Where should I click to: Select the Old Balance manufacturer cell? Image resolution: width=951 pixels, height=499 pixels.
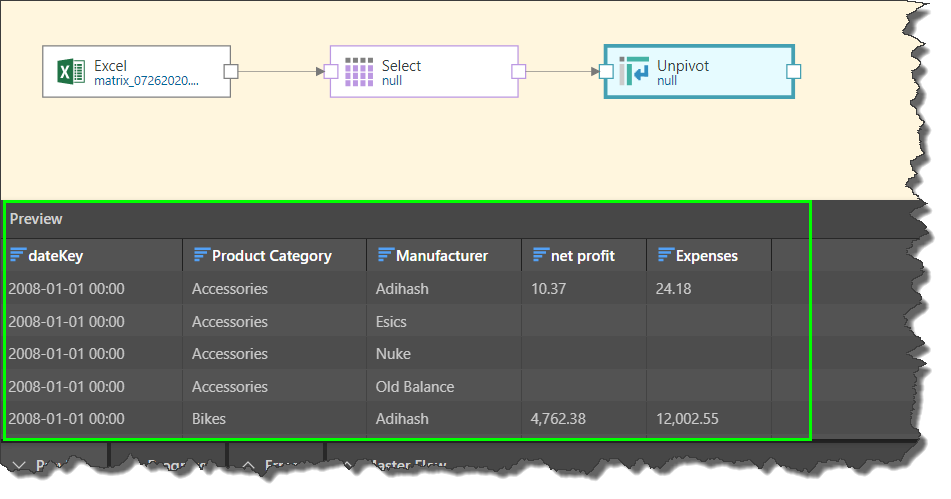(414, 386)
